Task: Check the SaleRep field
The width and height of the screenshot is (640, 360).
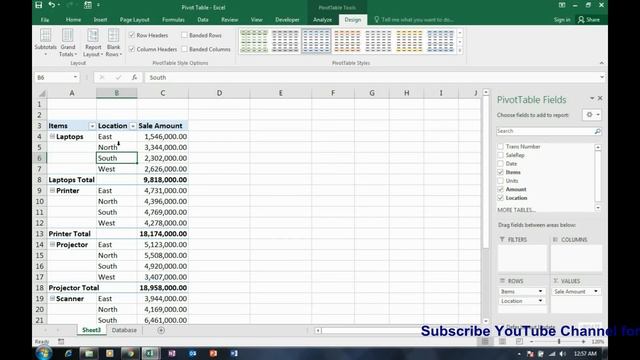Action: (500, 155)
